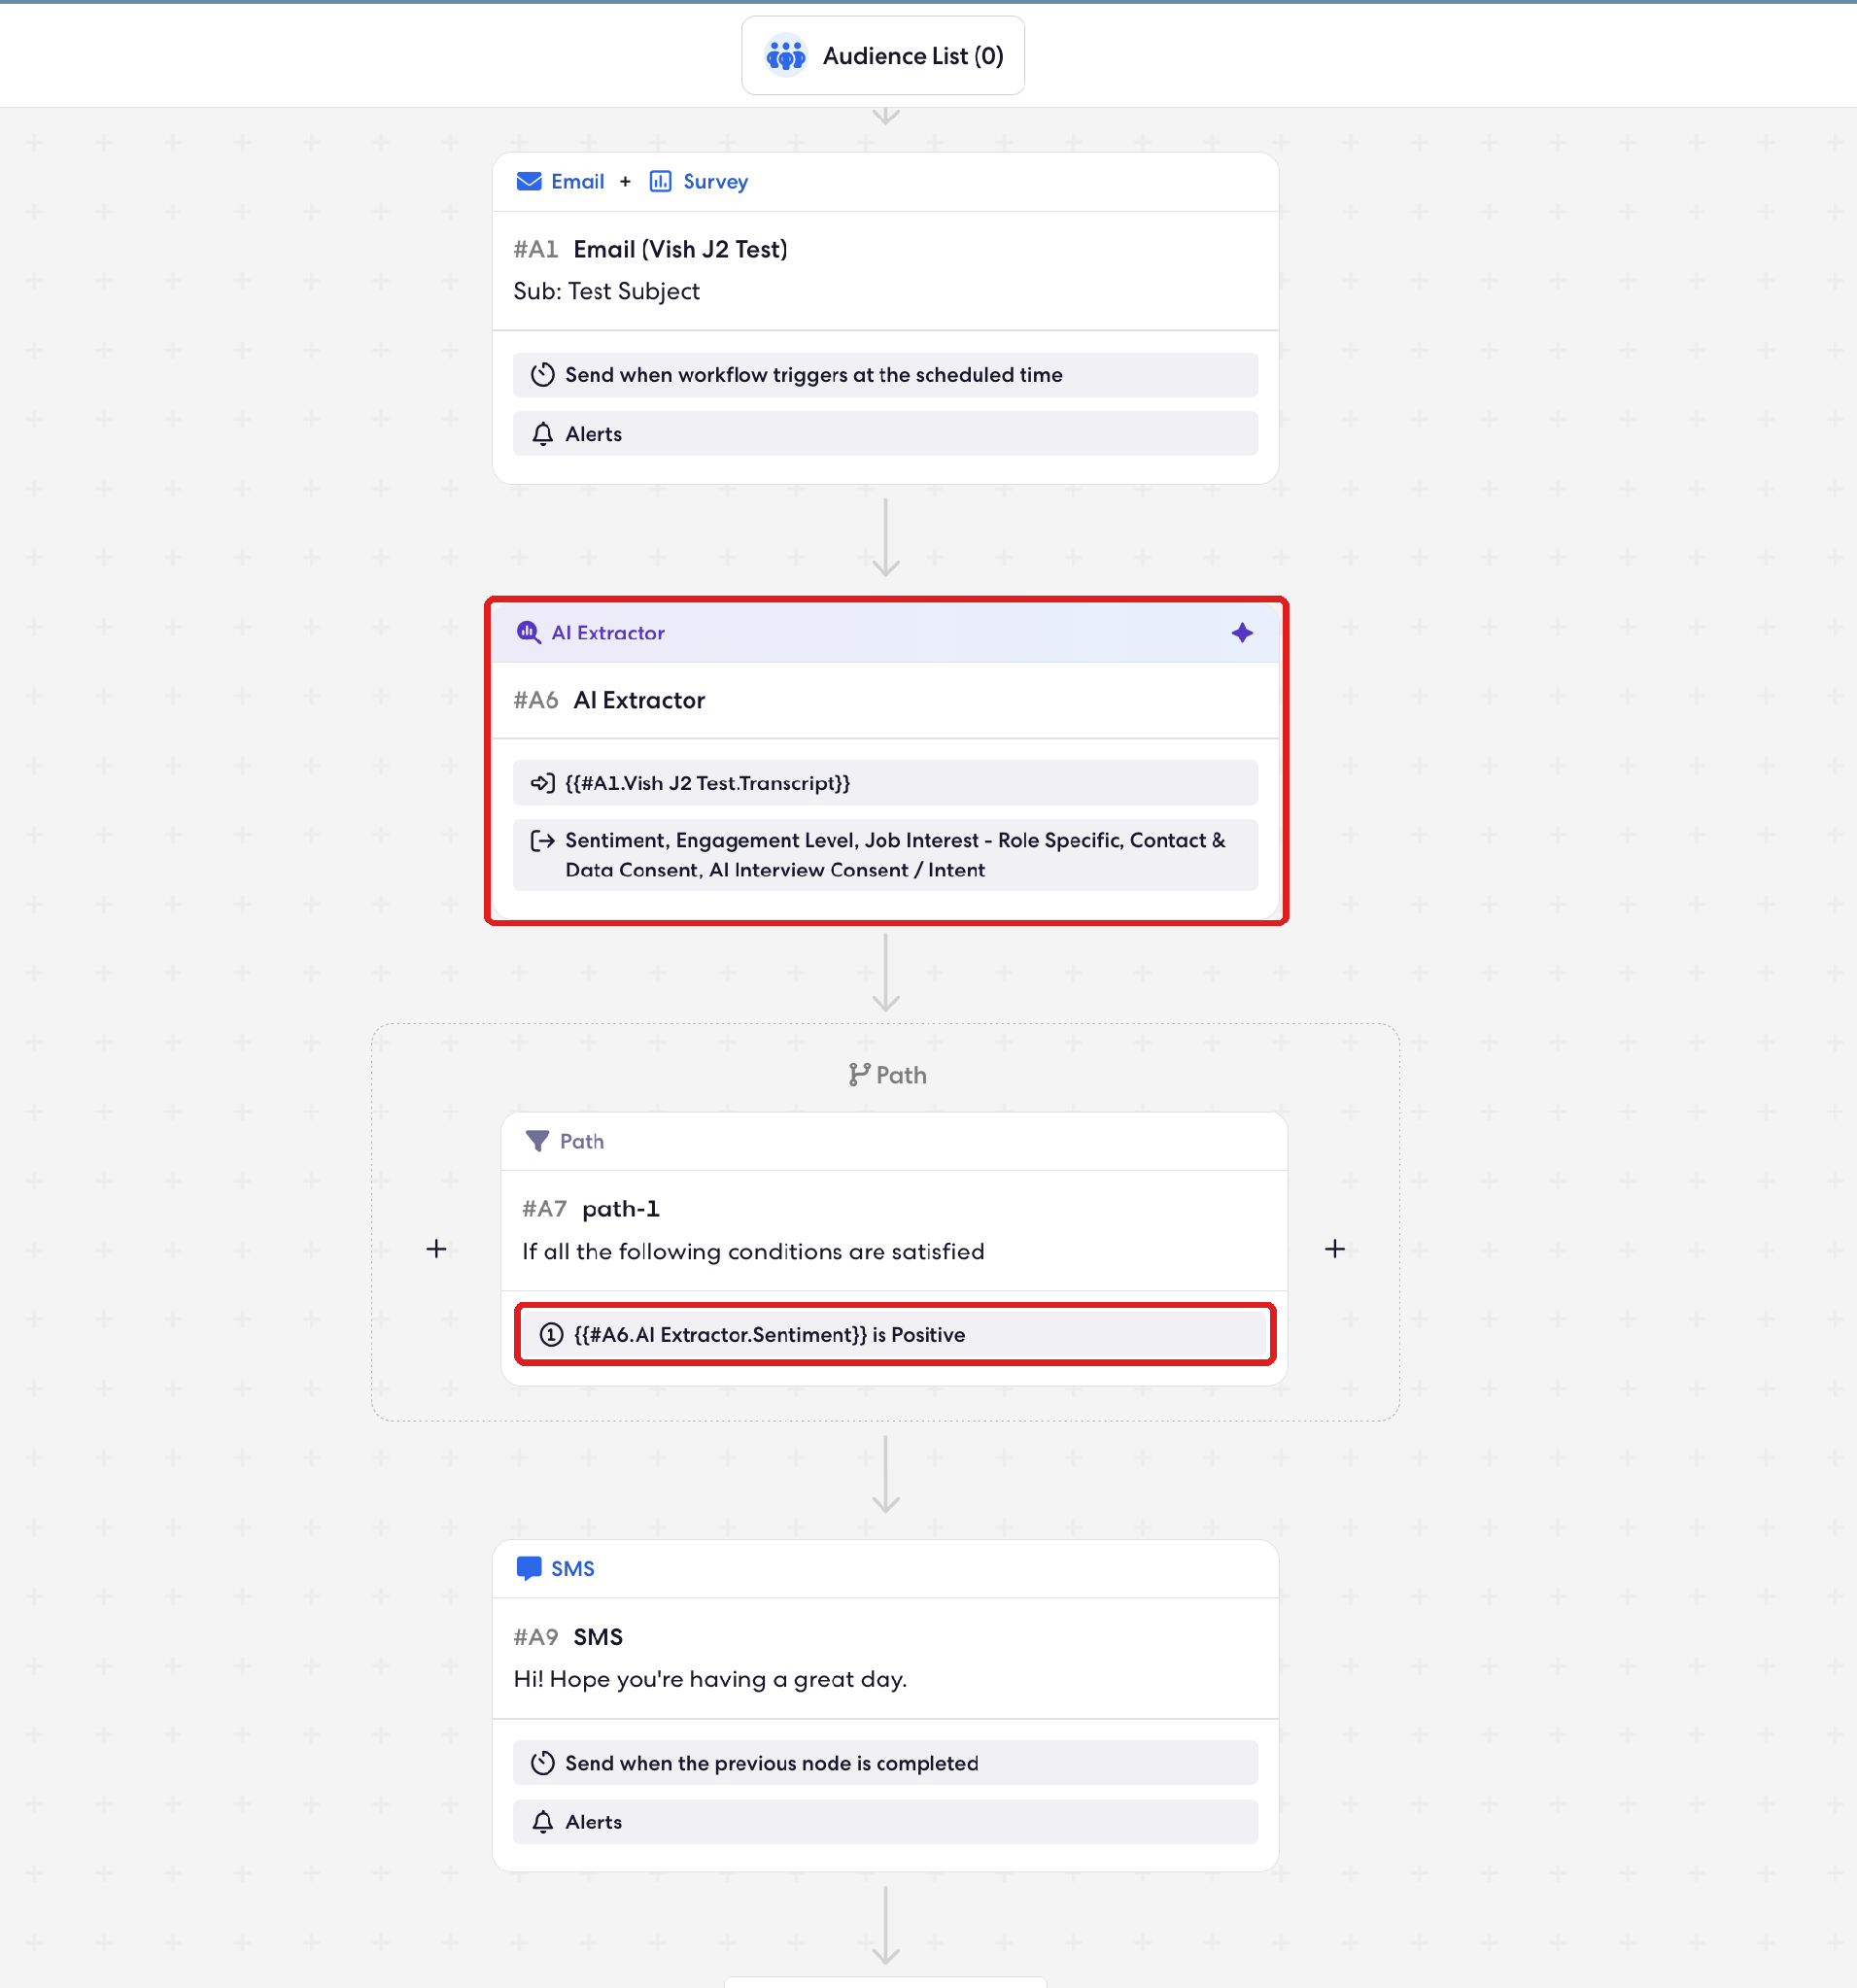The height and width of the screenshot is (1988, 1857).
Task: Click clock icon in Email schedule row
Action: (543, 375)
